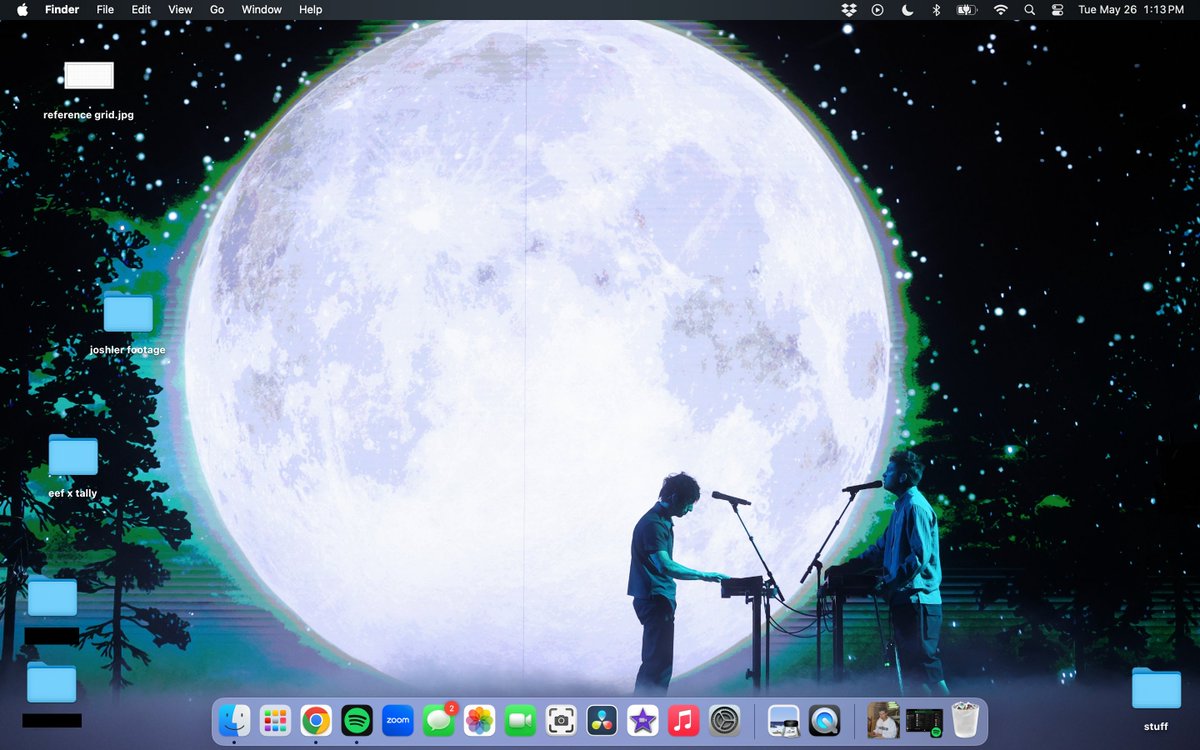Click the 'joshler footage' folder label
1200x750 pixels.
click(x=128, y=350)
